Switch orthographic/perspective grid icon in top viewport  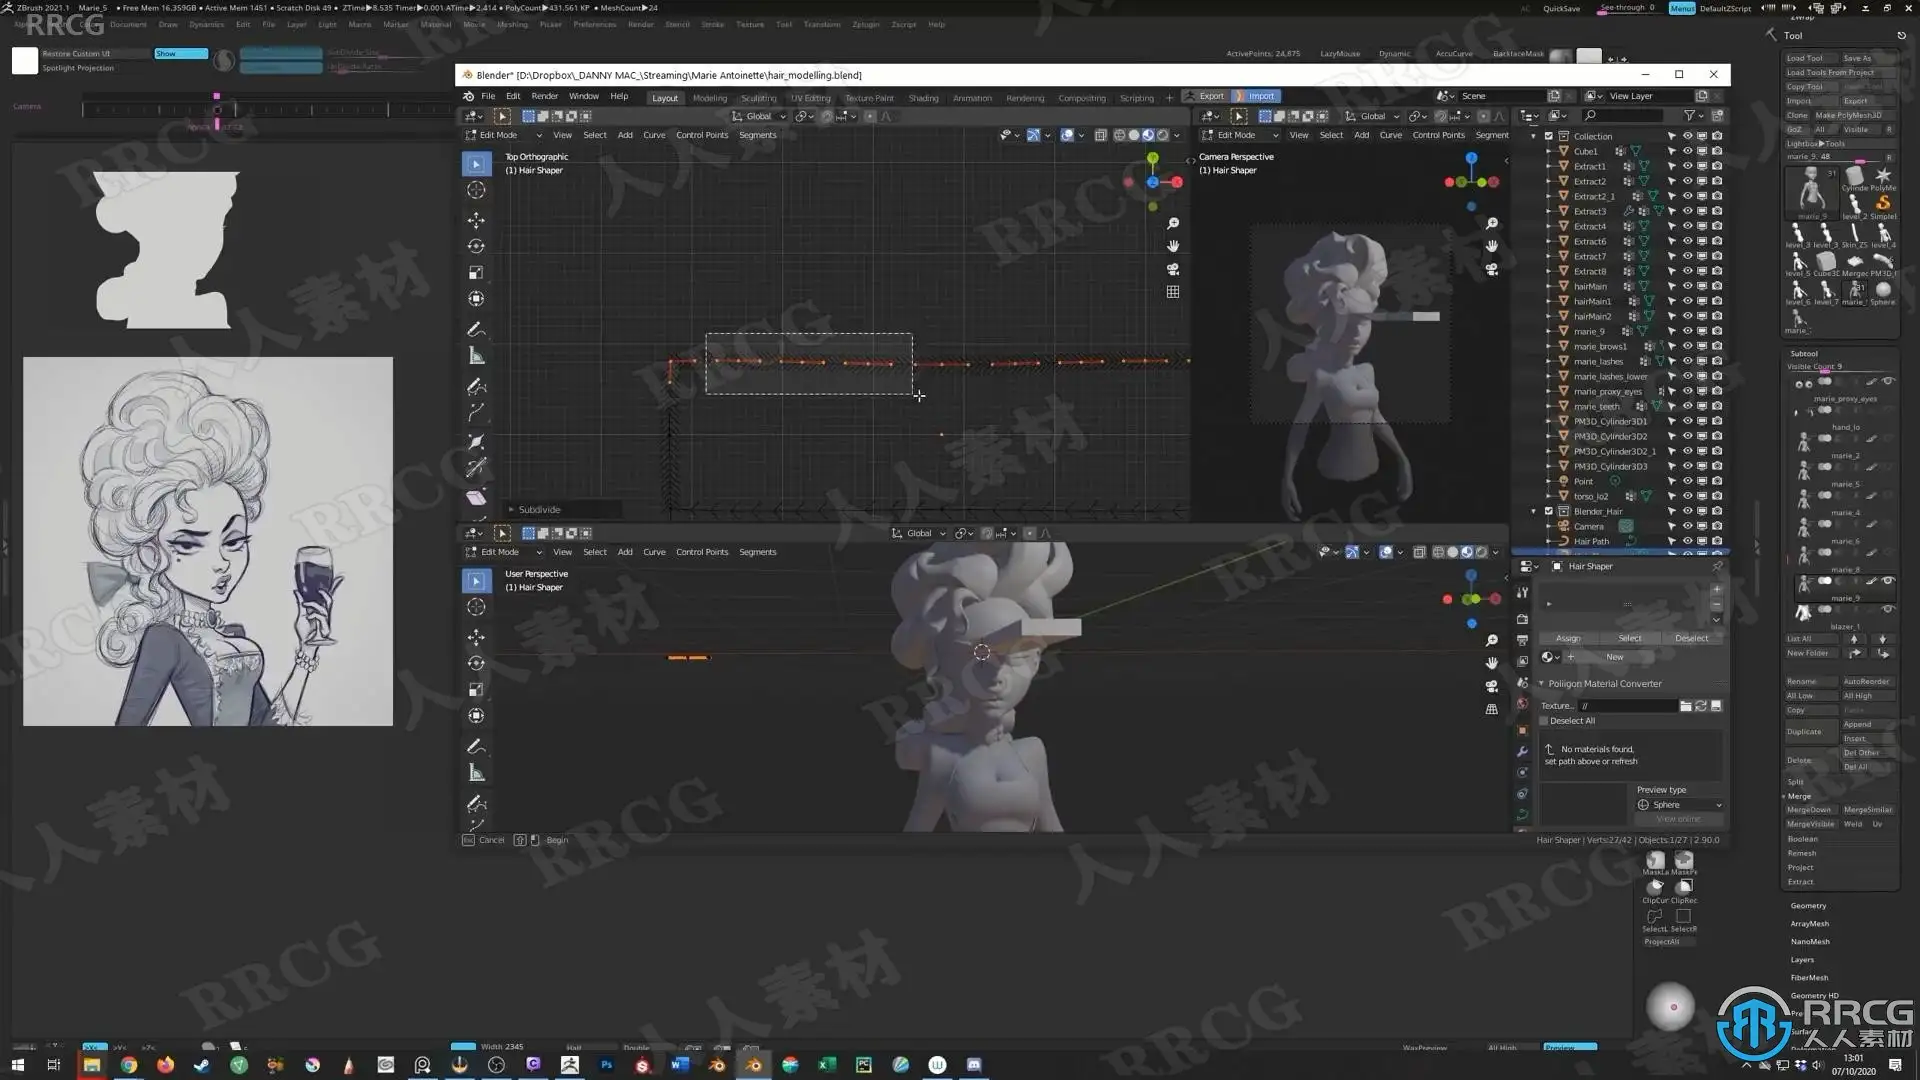pos(1173,292)
